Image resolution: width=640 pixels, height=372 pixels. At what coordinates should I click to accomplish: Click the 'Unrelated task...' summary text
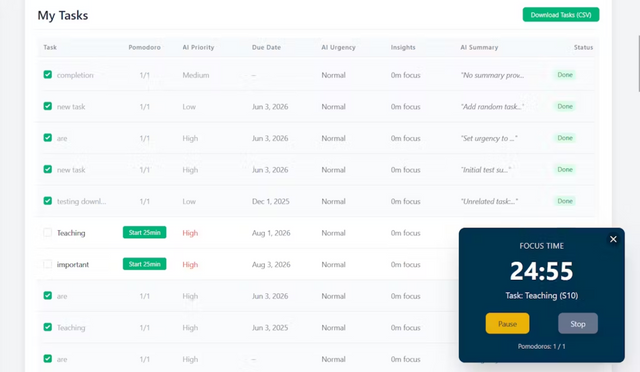[x=489, y=201]
